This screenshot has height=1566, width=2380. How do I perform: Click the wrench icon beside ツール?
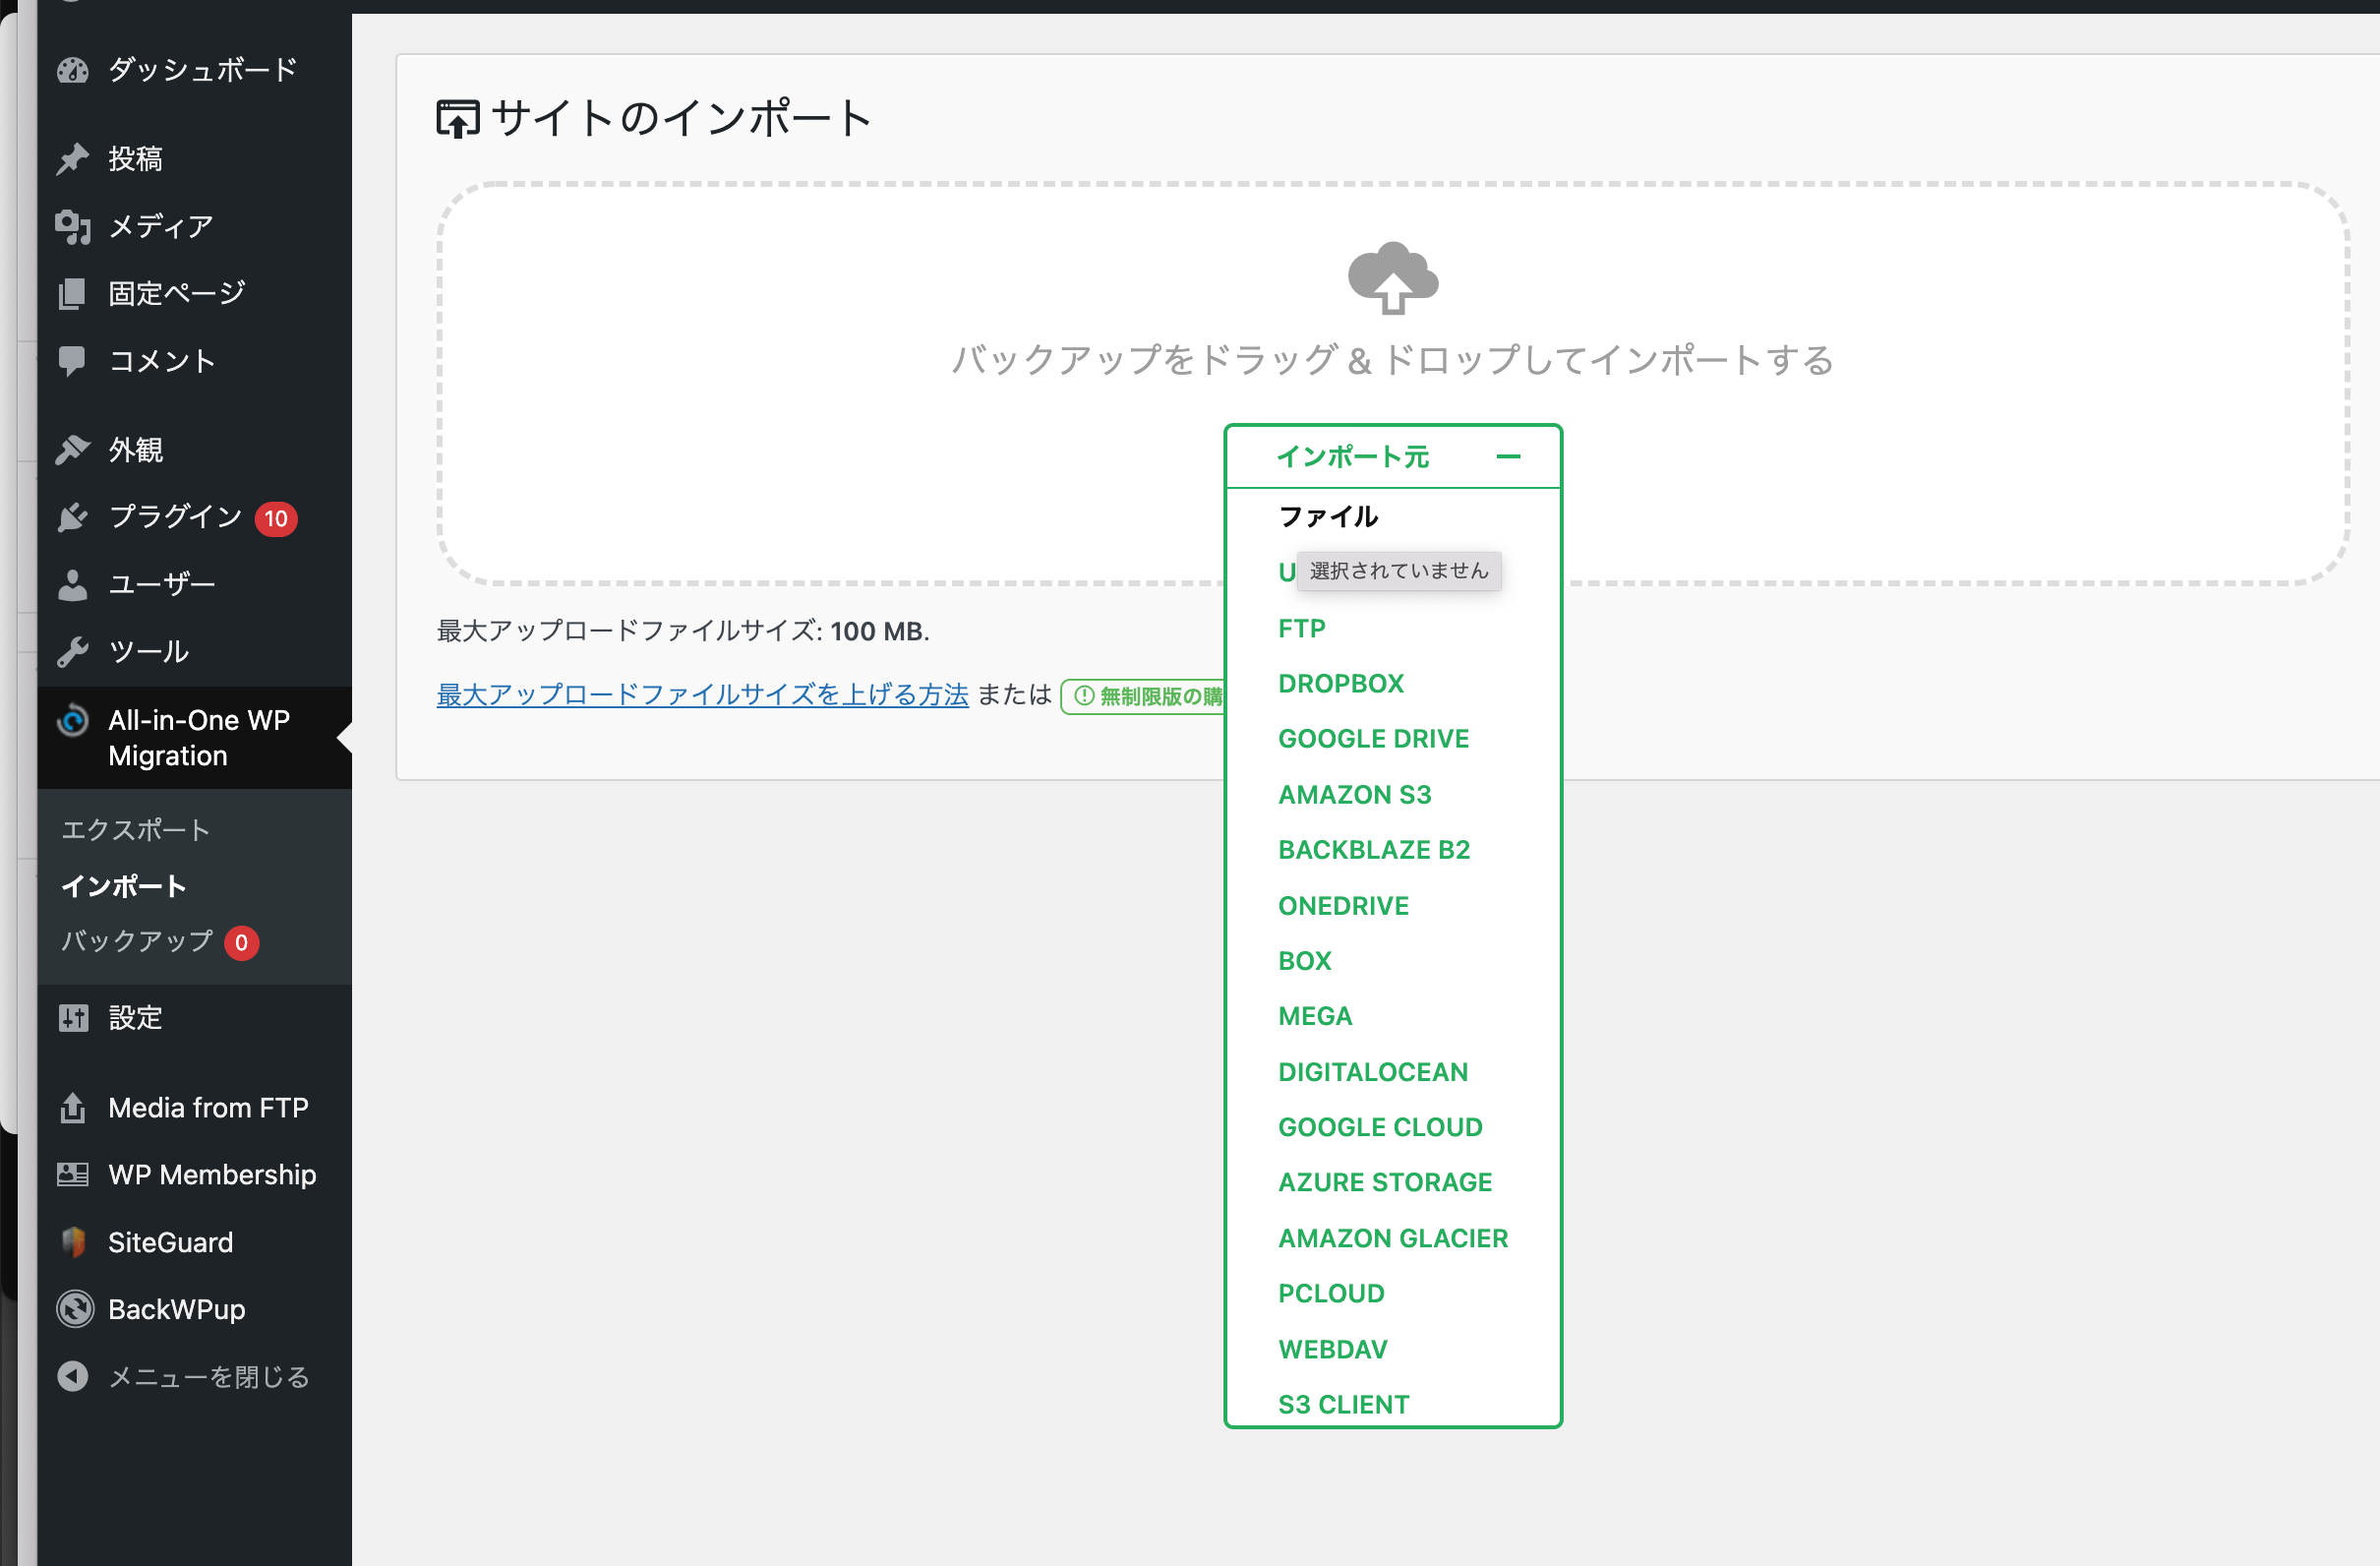point(73,651)
